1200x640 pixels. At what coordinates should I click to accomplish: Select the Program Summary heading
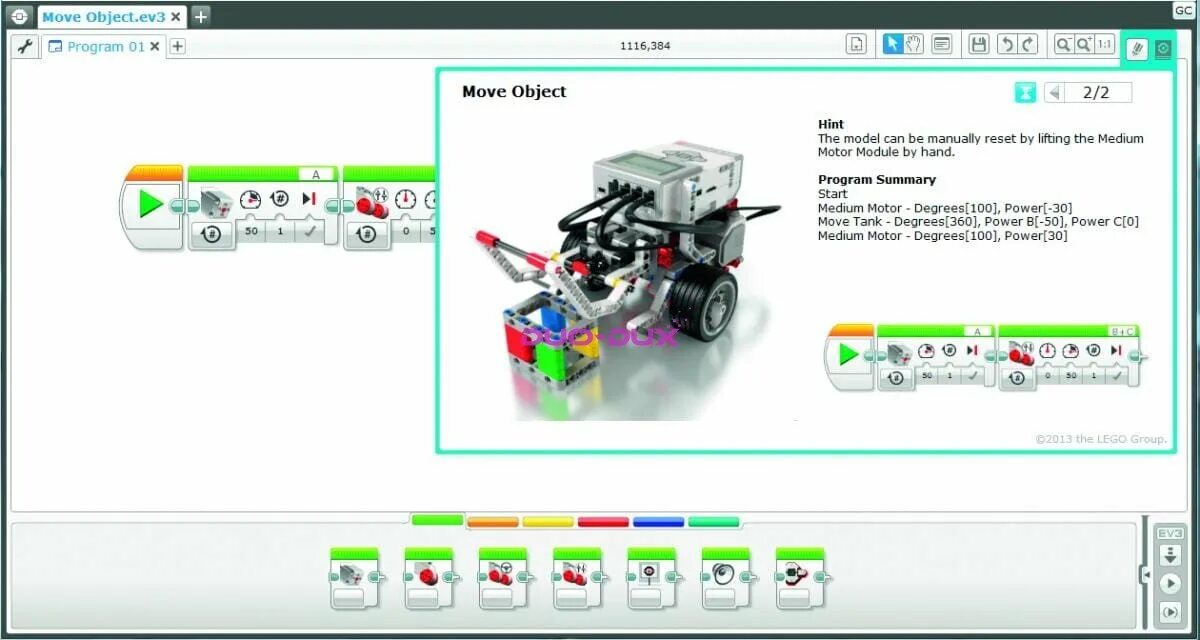tap(877, 180)
